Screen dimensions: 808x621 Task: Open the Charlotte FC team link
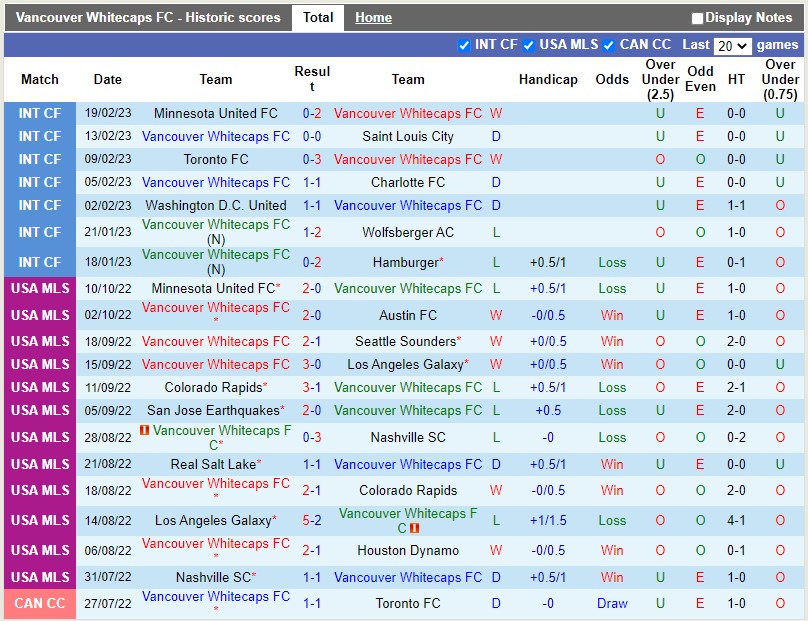408,182
